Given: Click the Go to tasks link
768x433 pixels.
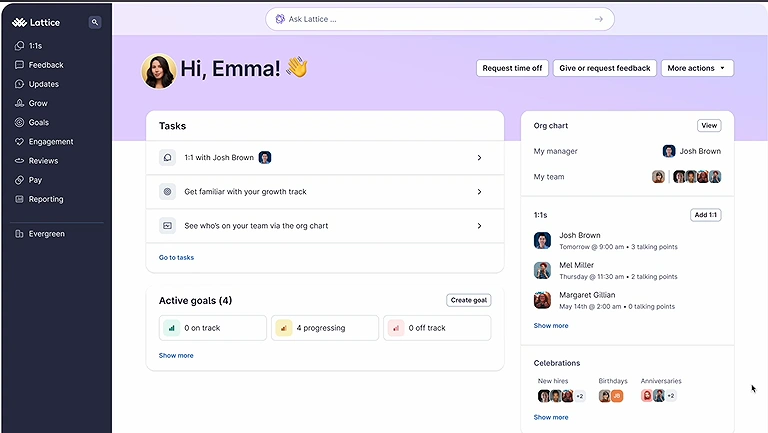Looking at the screenshot, I should click(176, 257).
